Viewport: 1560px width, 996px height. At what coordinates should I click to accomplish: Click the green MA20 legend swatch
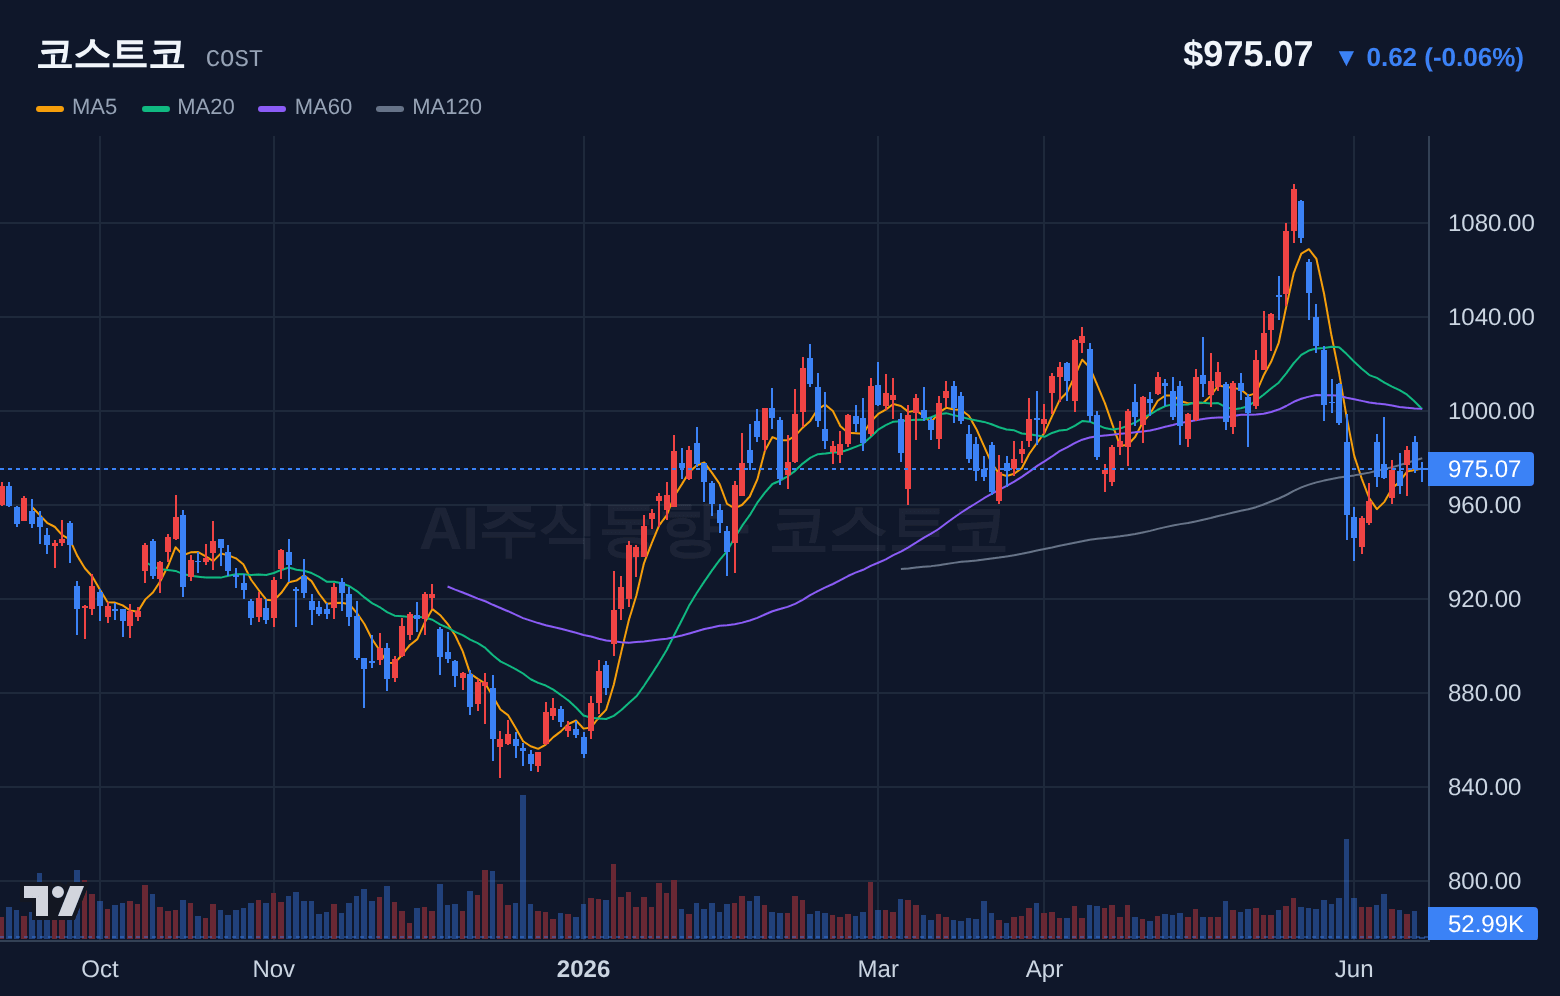click(x=155, y=108)
